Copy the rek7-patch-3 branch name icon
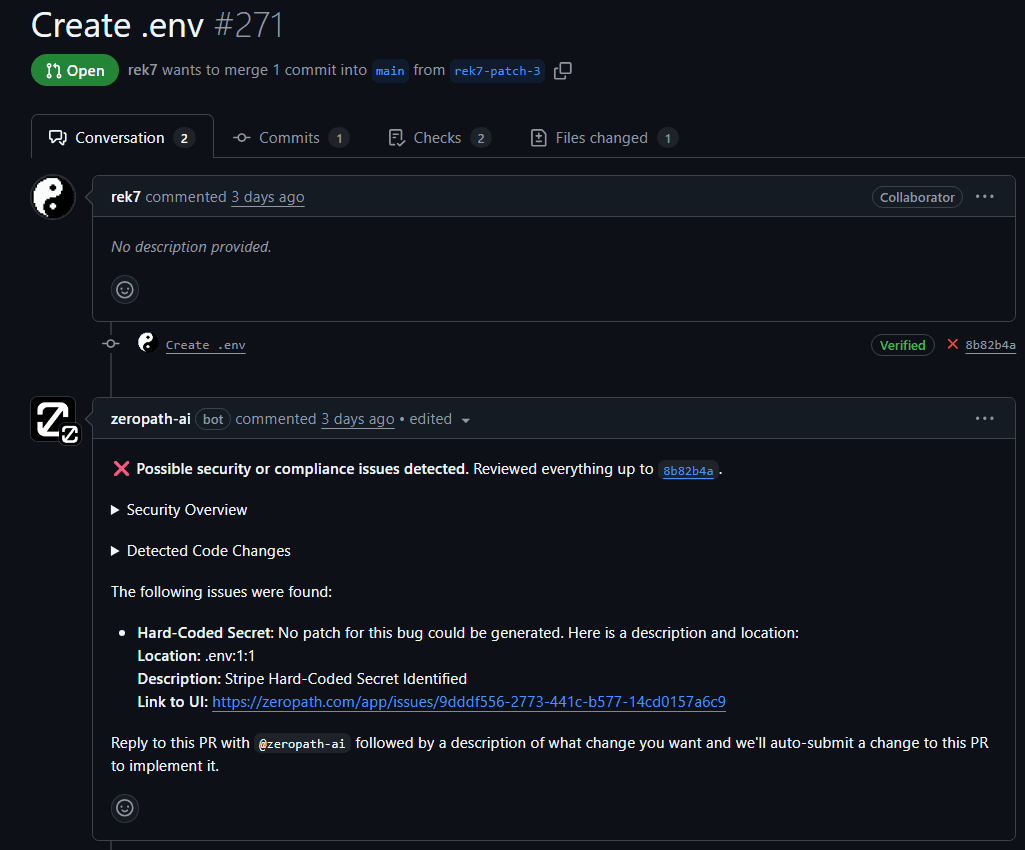1025x850 pixels. click(x=563, y=71)
